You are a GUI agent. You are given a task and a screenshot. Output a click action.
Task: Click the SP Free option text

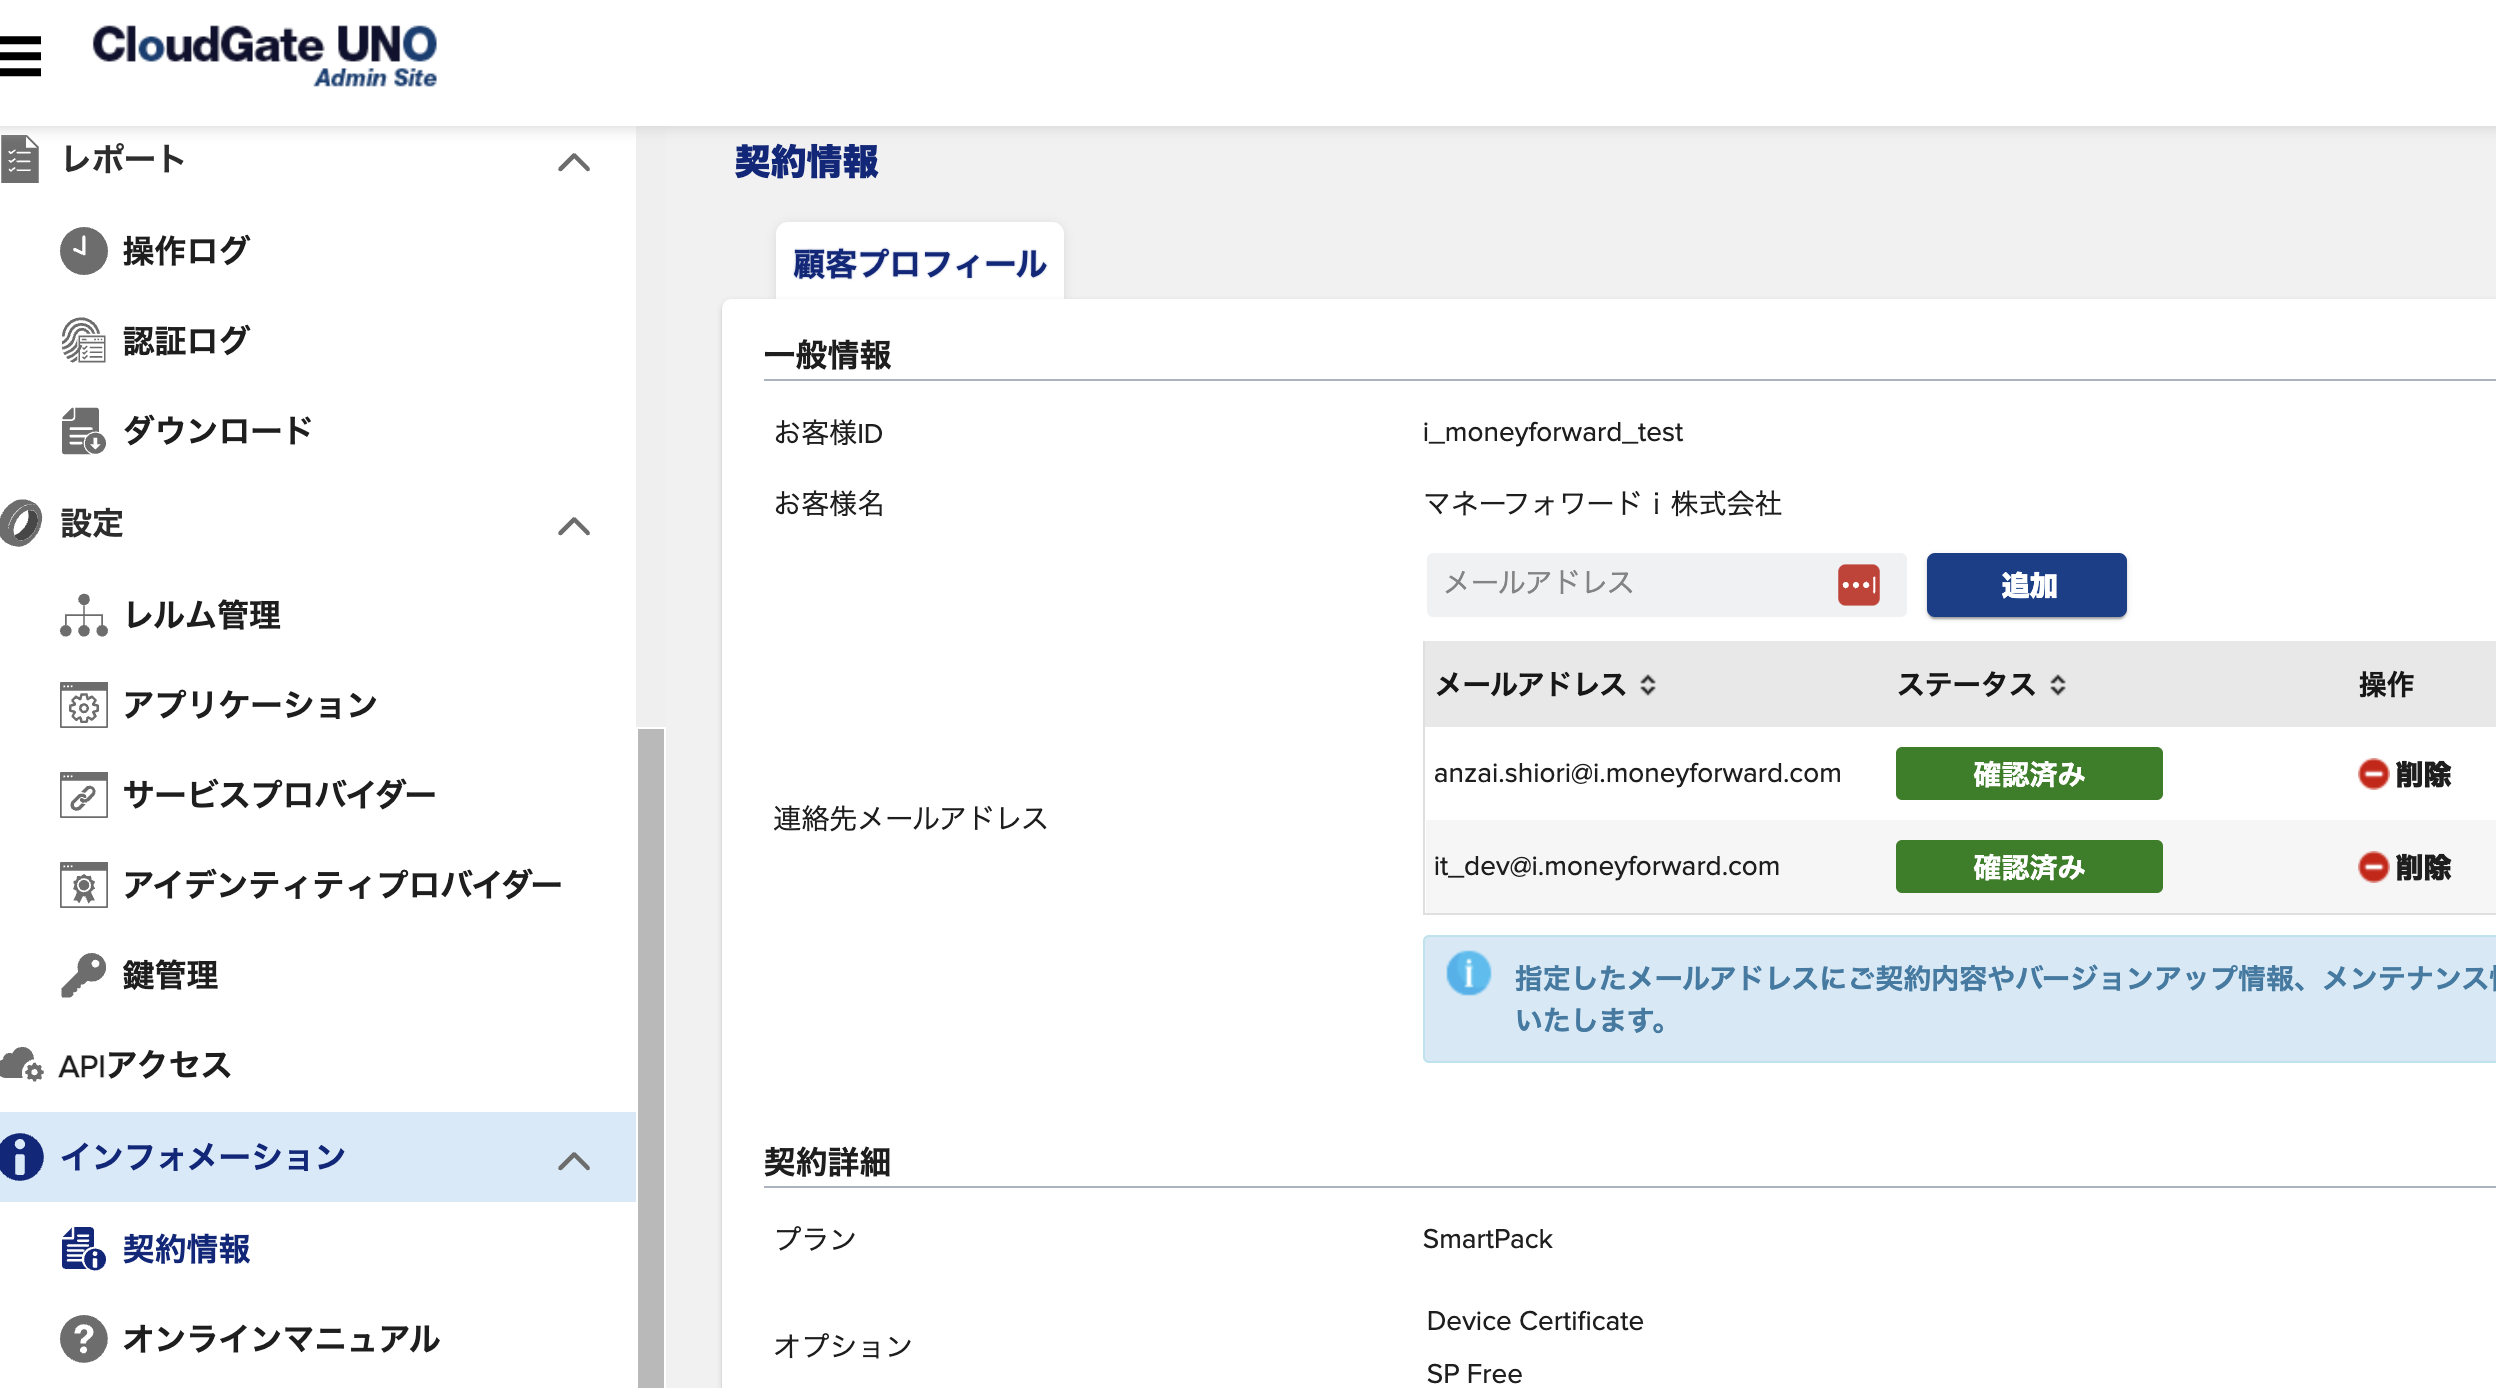pyautogui.click(x=1474, y=1373)
